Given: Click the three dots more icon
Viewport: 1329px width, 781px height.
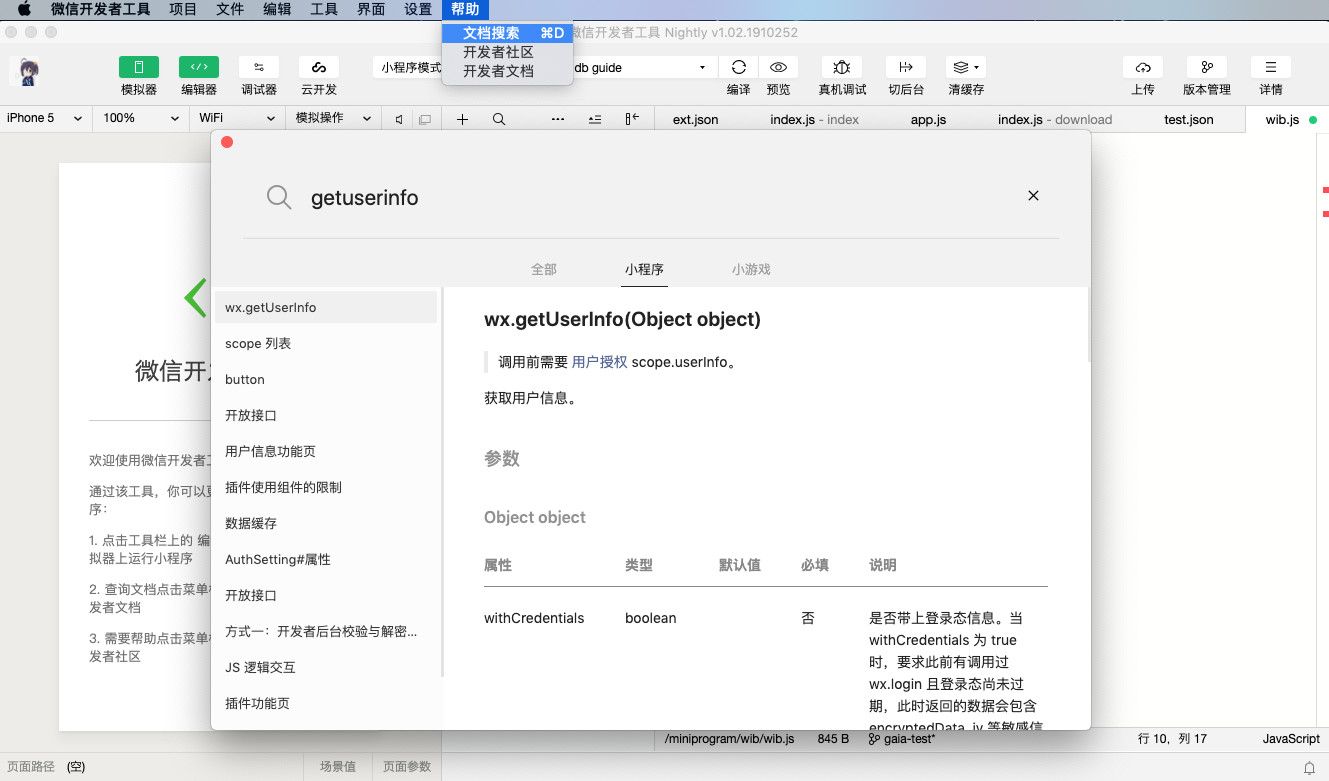Looking at the screenshot, I should 558,119.
